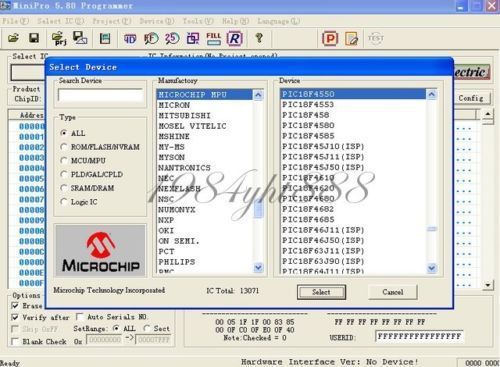Screen dimensions: 500x367
Task: Select PHILIPS in Manufactory list
Action: point(205,262)
